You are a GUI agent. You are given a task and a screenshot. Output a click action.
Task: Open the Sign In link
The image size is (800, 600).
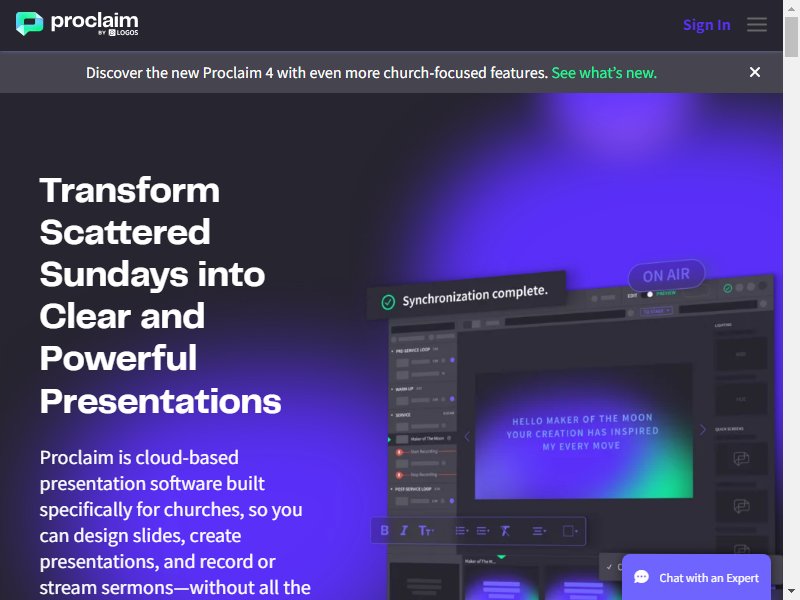tap(707, 24)
